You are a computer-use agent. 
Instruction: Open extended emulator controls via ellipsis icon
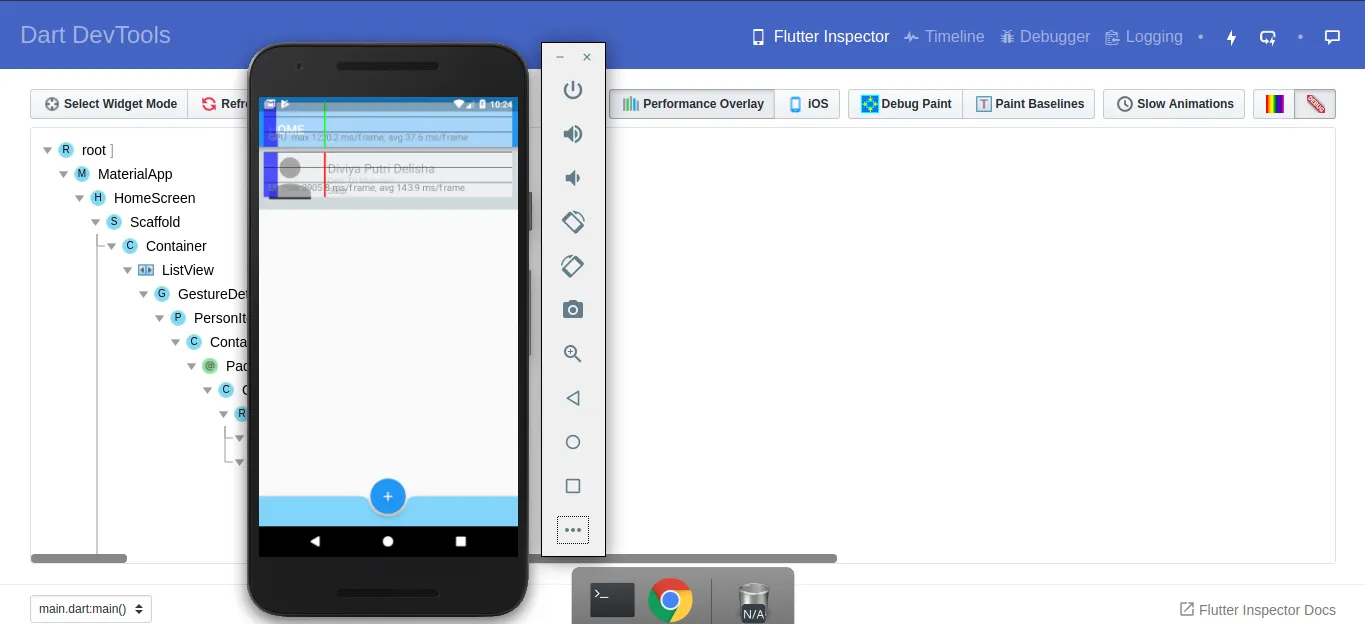click(573, 530)
